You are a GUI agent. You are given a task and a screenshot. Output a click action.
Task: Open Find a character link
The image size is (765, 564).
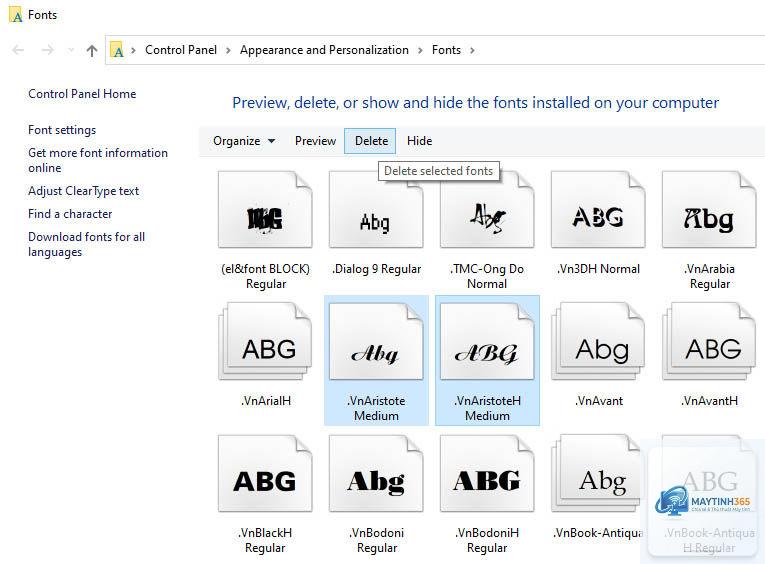(70, 214)
